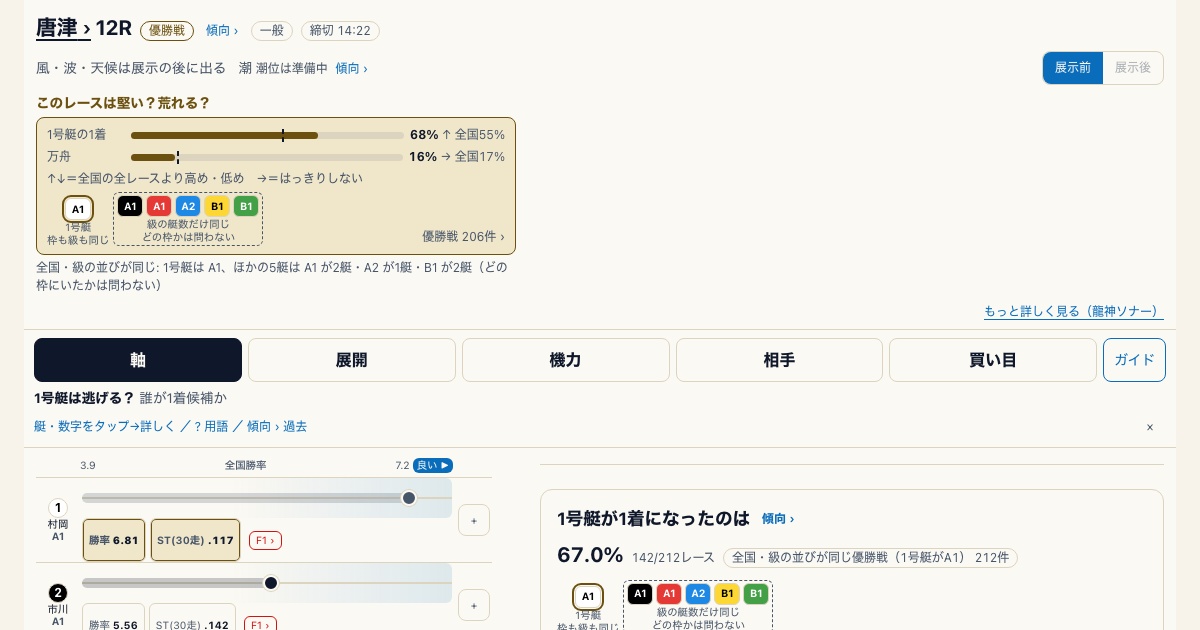The width and height of the screenshot is (1200, 630).
Task: Click 142/212レース text
Action: pos(673,558)
